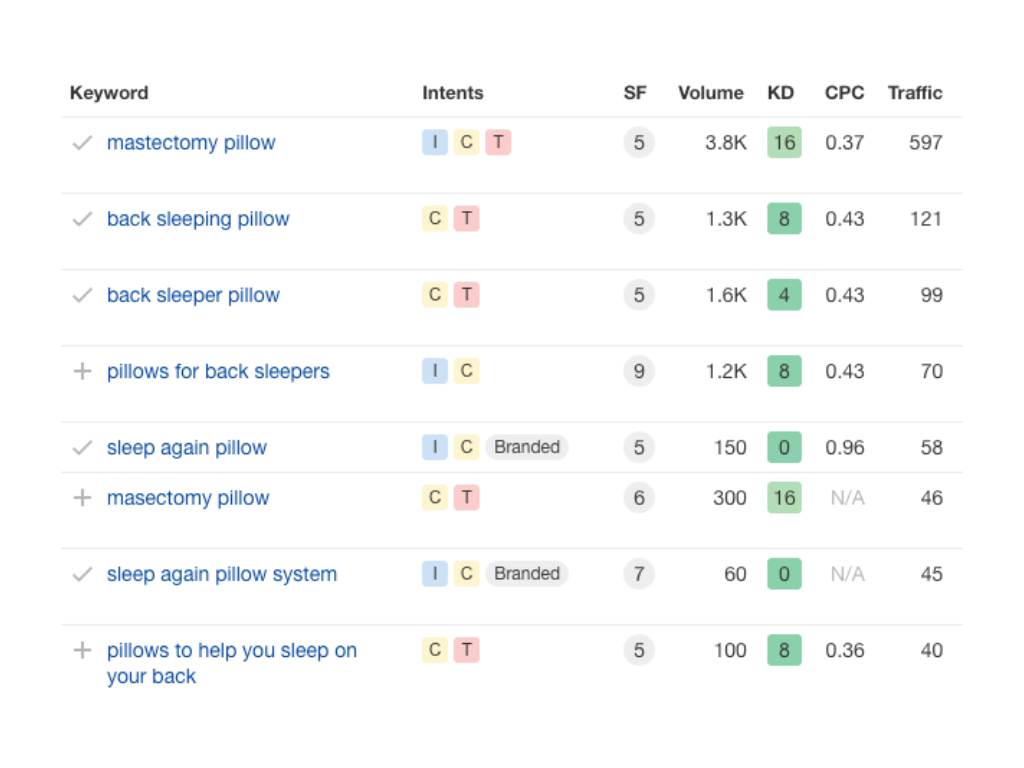Viewport: 1024px width, 768px height.
Task: Click the red T intent badge for mastectomy pillow
Action: click(498, 142)
